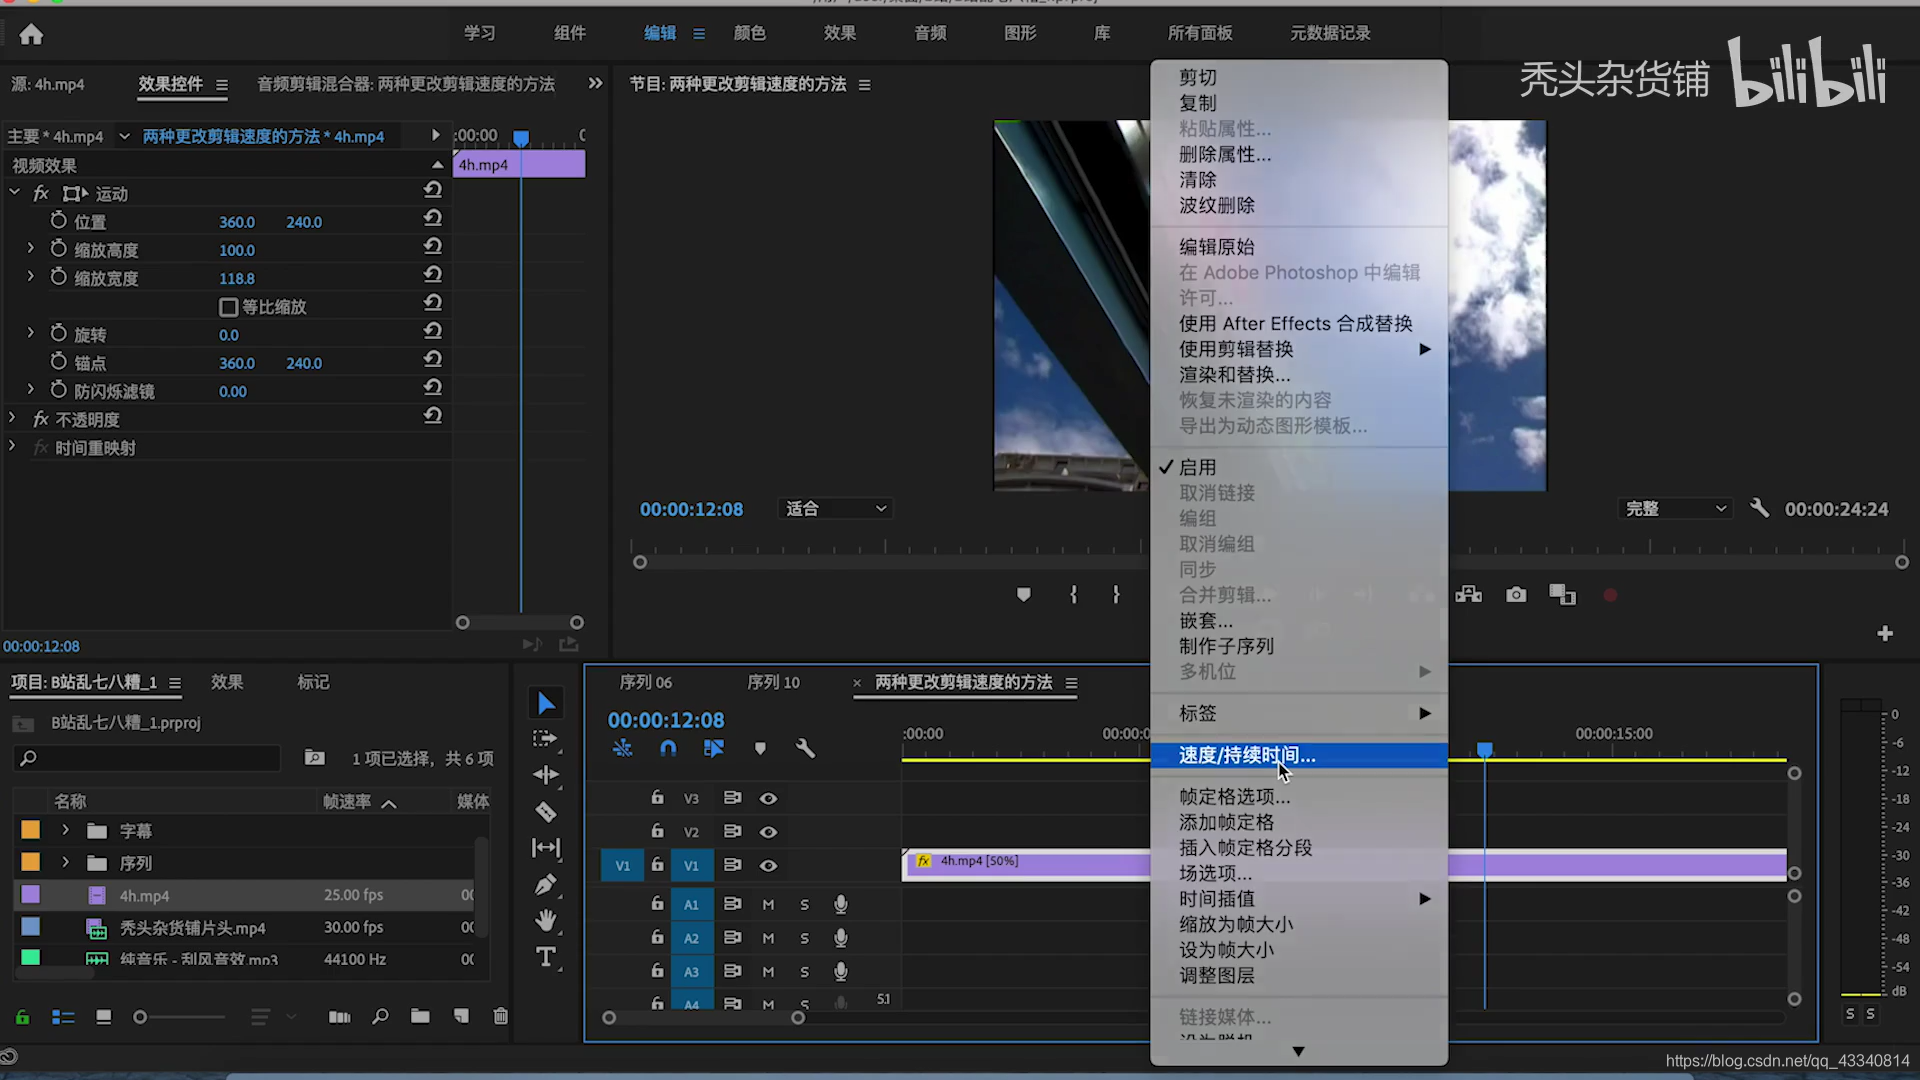Open the 适合 zoom level dropdown
Image resolution: width=1920 pixels, height=1080 pixels.
(835, 509)
